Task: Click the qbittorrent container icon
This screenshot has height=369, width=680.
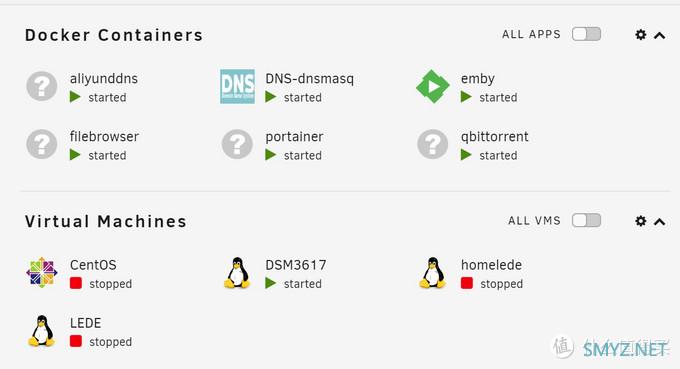Action: (x=433, y=144)
